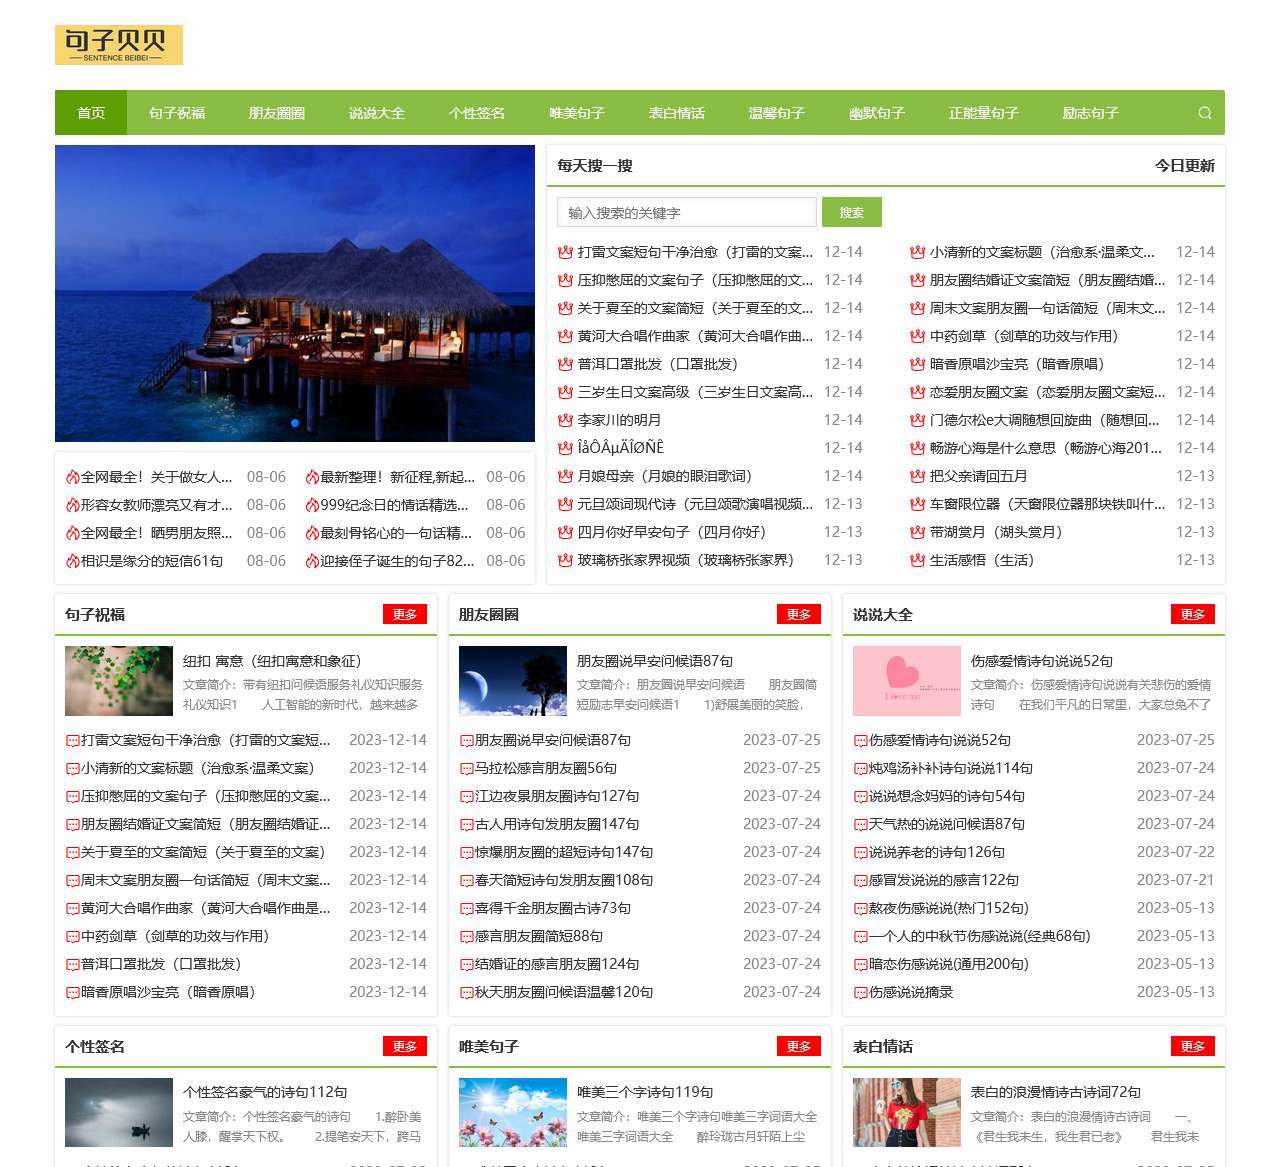Image resolution: width=1280 pixels, height=1167 pixels.
Task: Go to 幽默句子 in the navigation bar
Action: [876, 113]
